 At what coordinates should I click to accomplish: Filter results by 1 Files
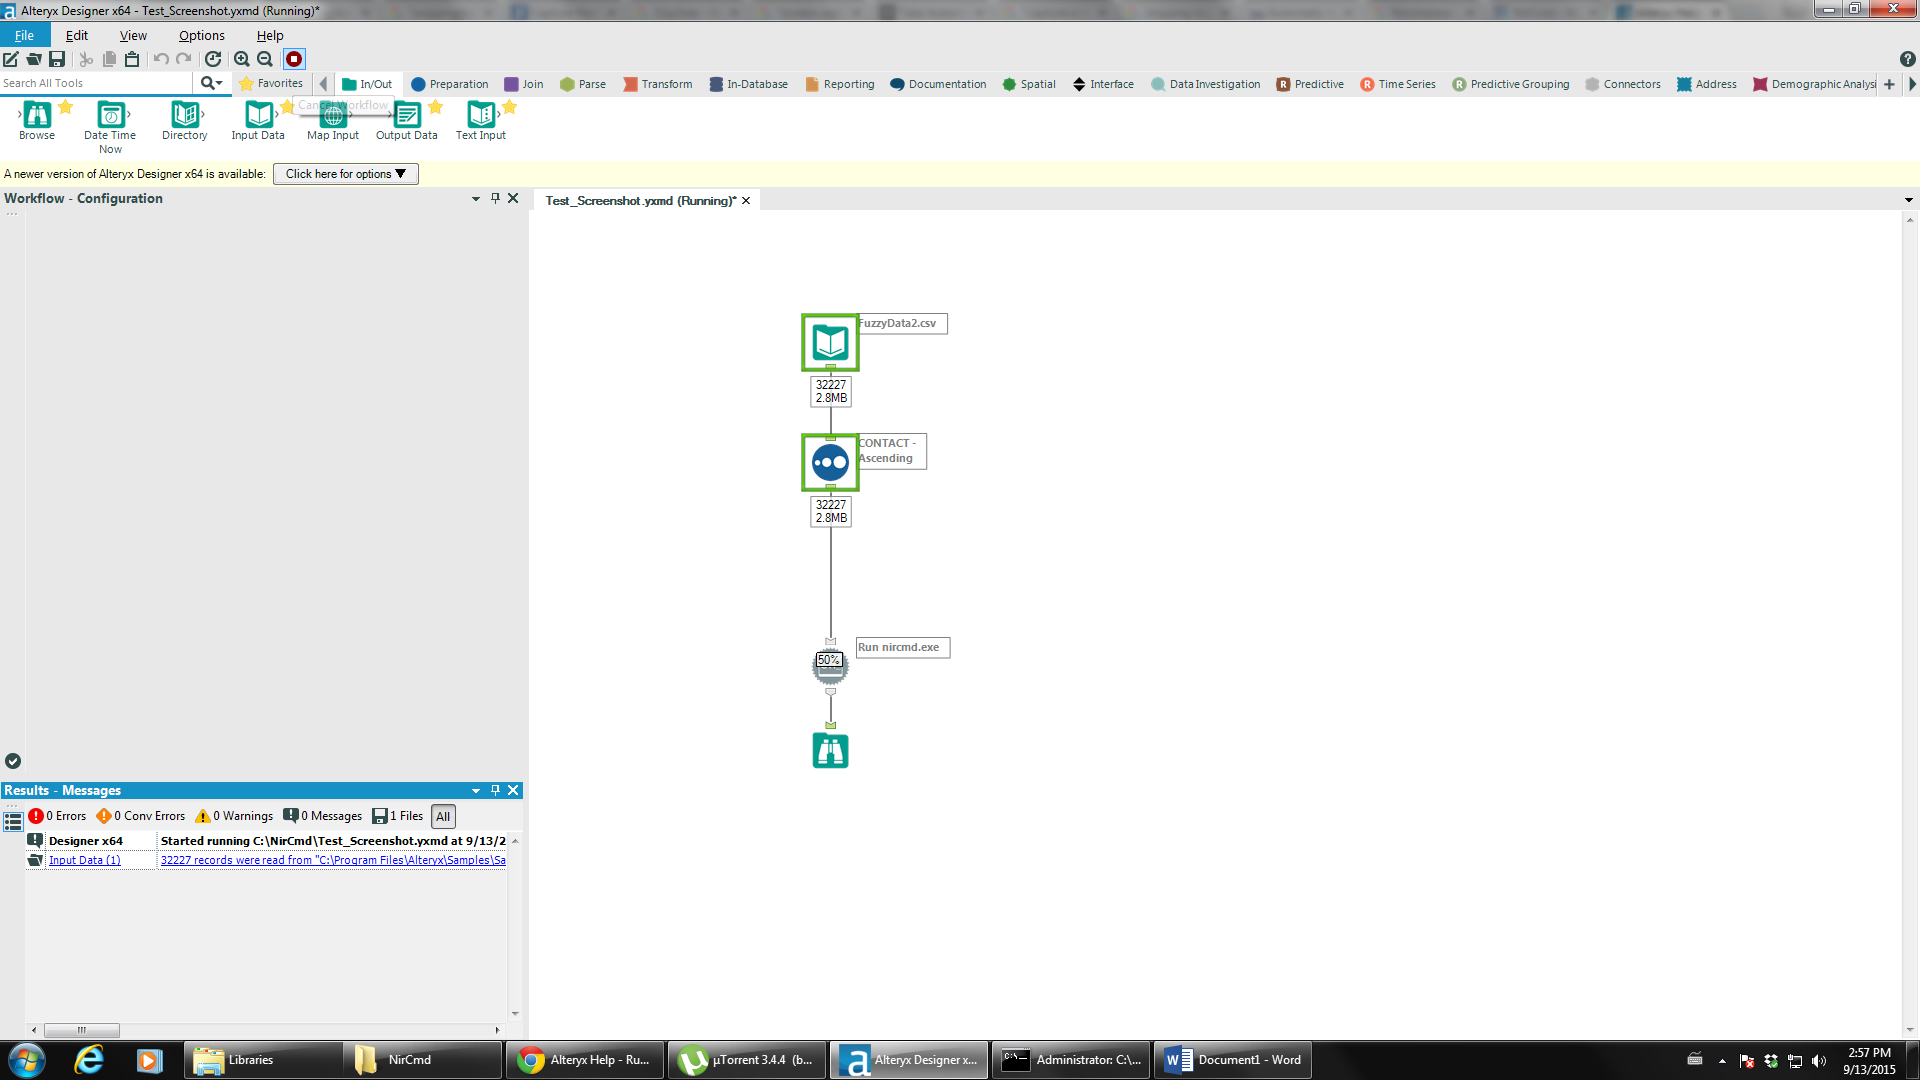coord(398,816)
